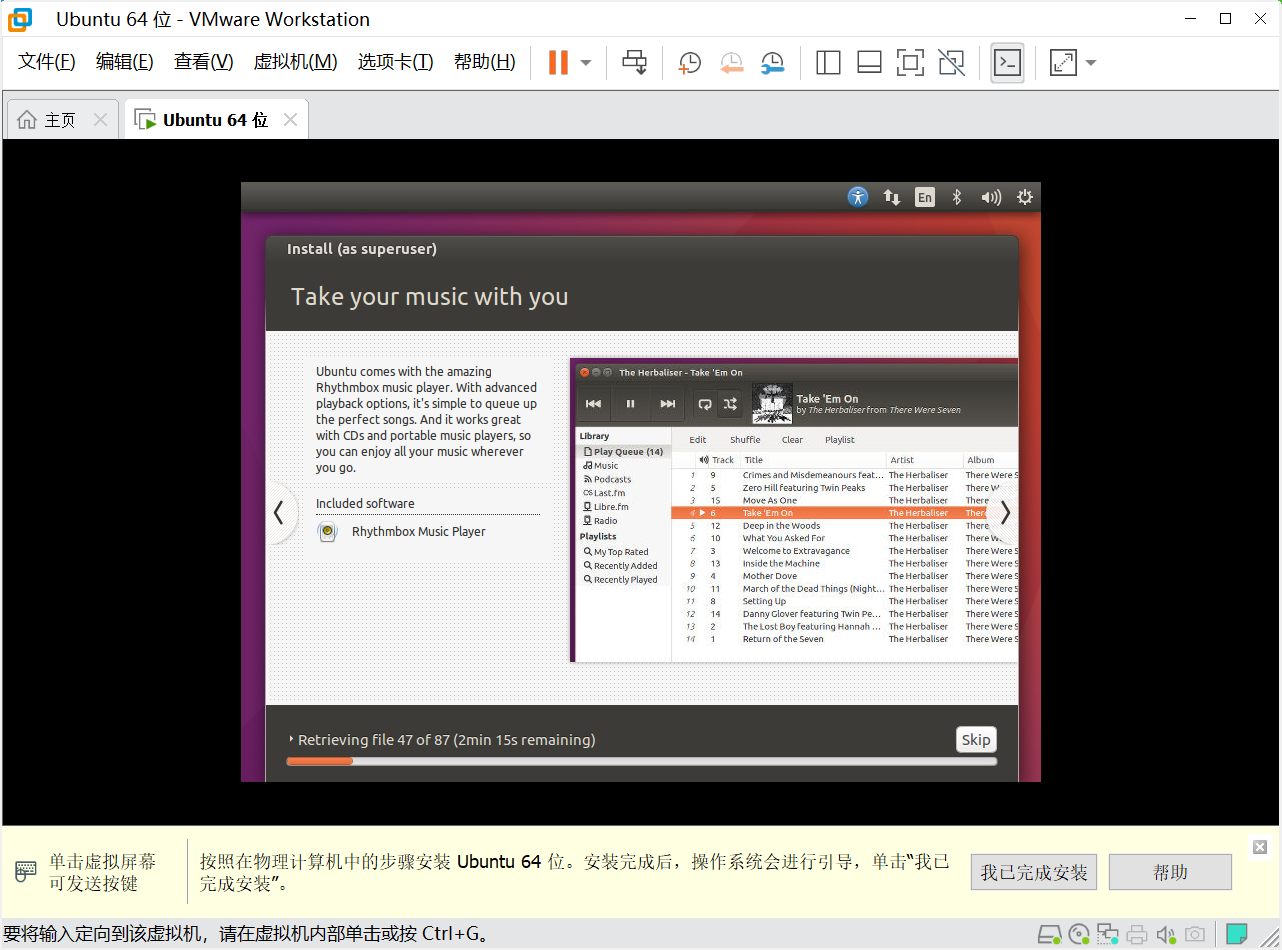Viewport: 1282px width, 950px height.
Task: Click the 我已完成安装 button
Action: pyautogui.click(x=1034, y=872)
